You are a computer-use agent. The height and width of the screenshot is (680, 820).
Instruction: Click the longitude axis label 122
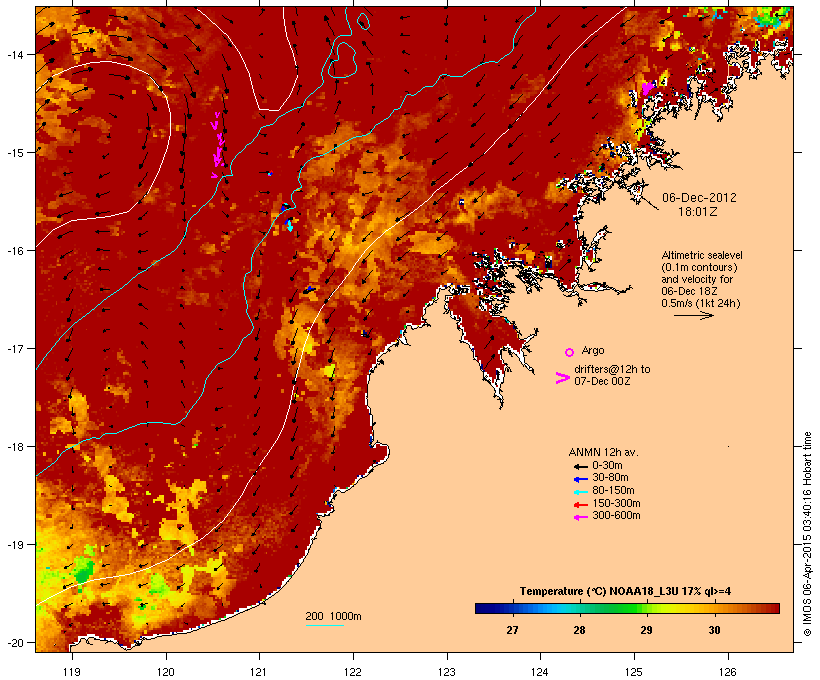coord(353,672)
